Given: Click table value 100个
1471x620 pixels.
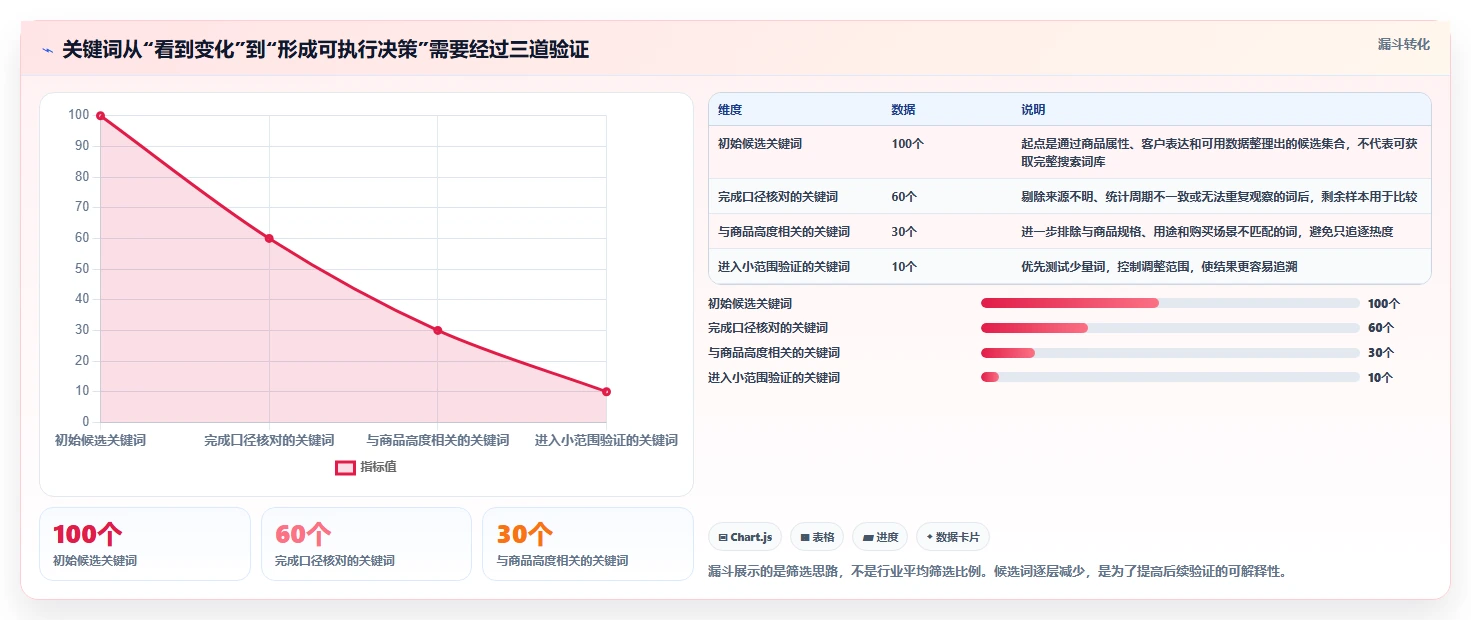Looking at the screenshot, I should [908, 144].
